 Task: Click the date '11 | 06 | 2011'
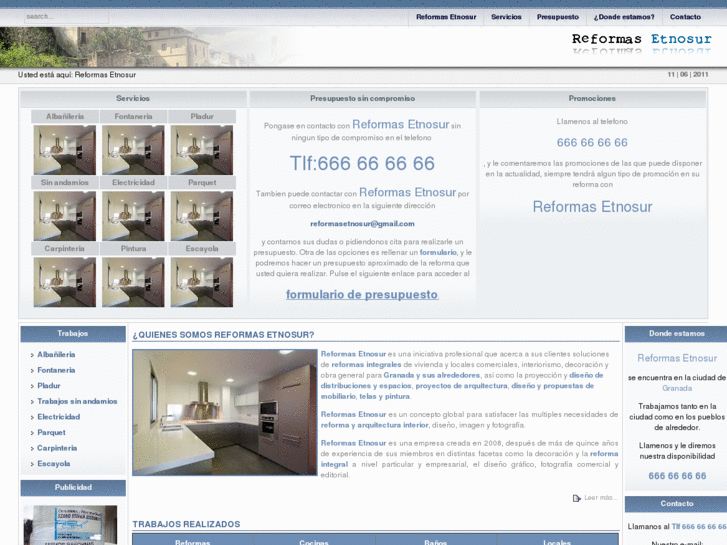688,74
